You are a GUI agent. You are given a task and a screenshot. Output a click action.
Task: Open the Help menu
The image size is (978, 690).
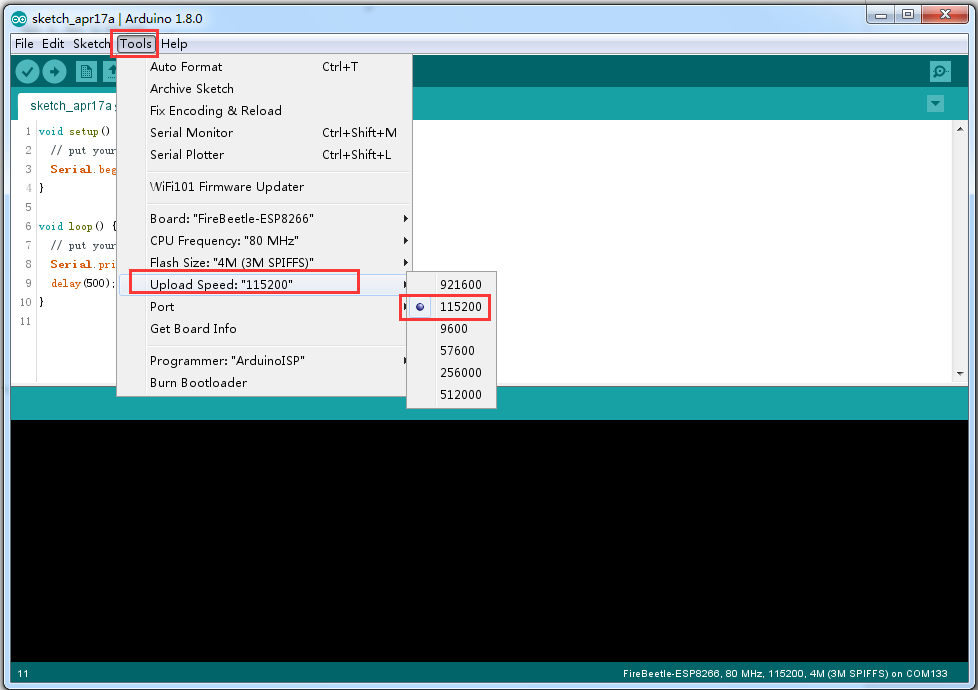coord(174,44)
